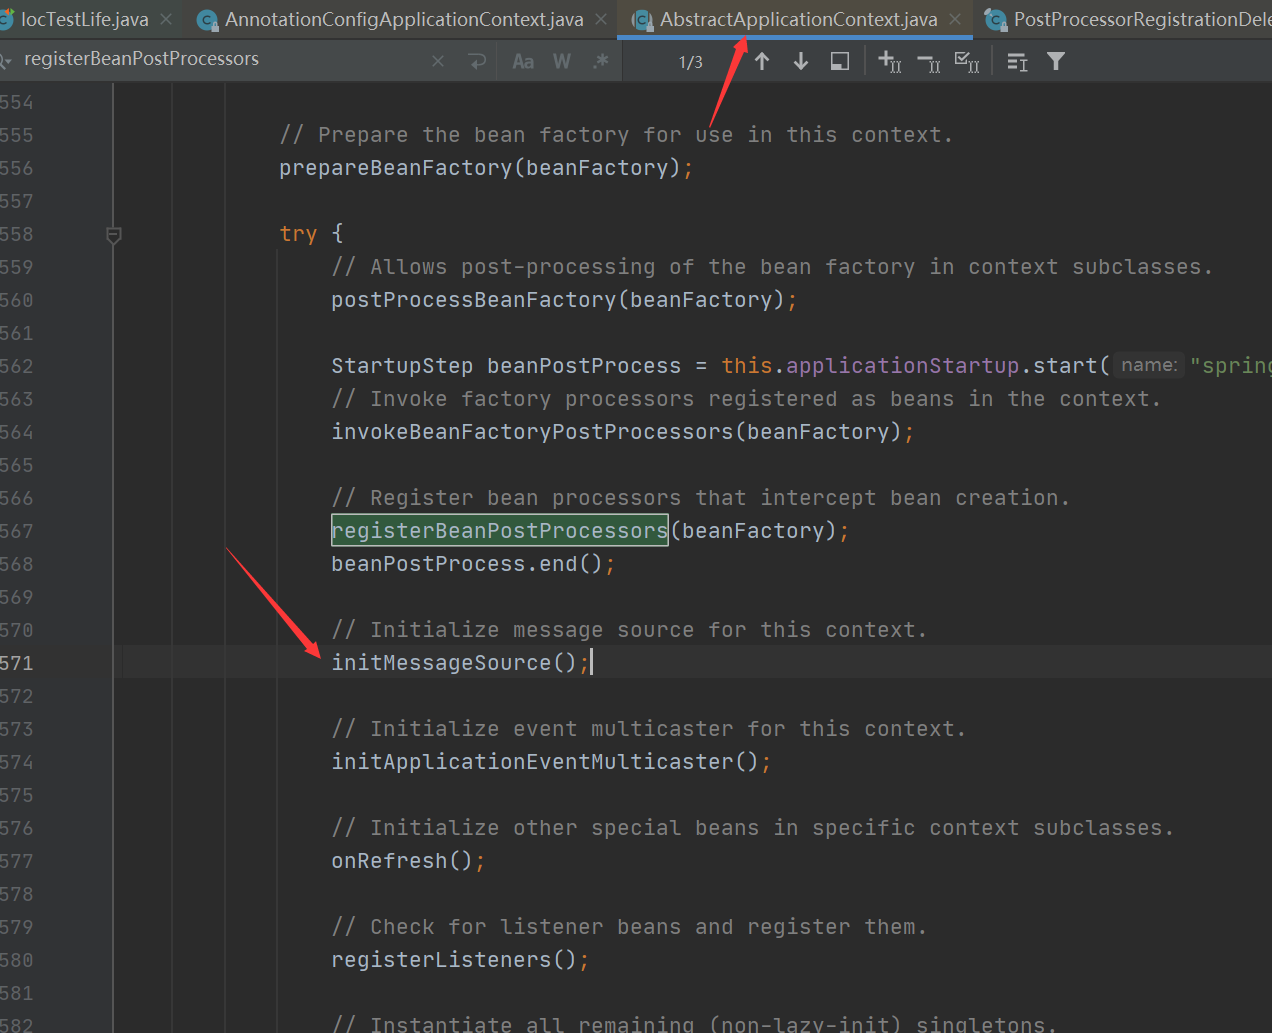Click line number 558 in gutter

coord(17,233)
